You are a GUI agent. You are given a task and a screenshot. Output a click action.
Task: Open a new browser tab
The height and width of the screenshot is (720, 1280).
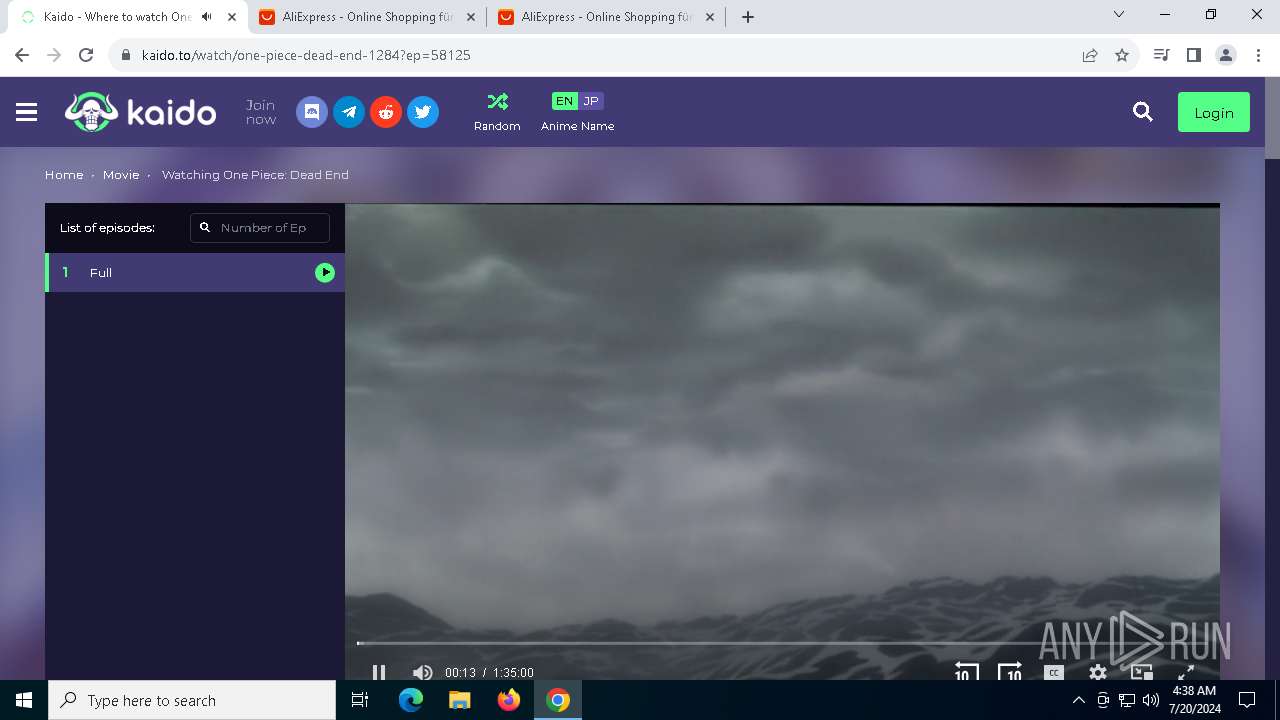coord(748,17)
